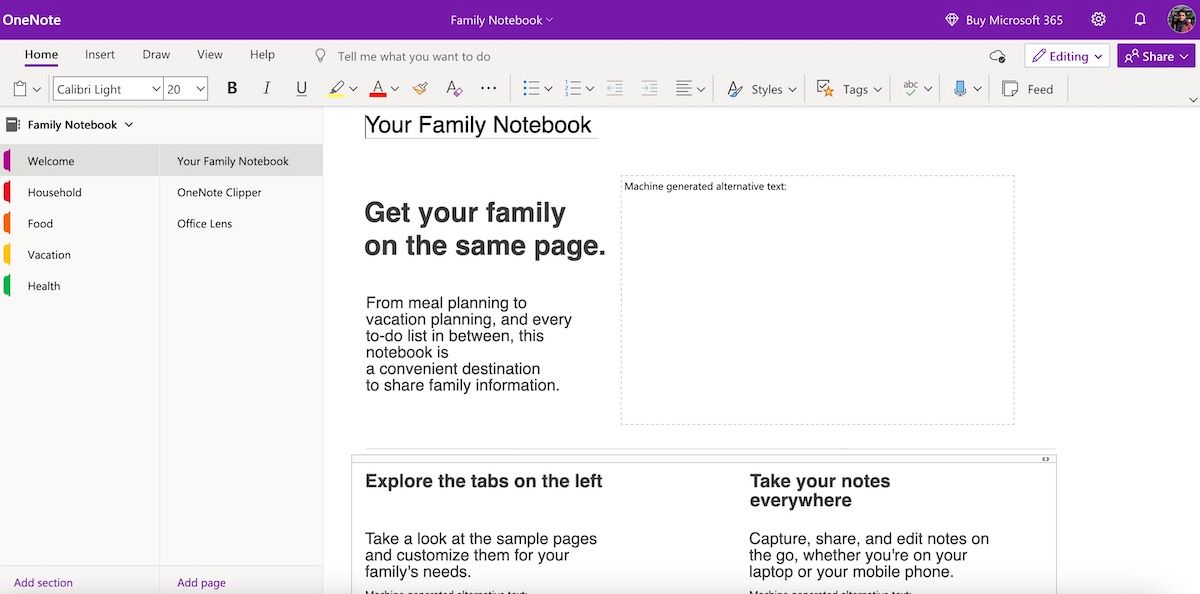Expand the font size dropdown
Image resolution: width=1200 pixels, height=594 pixels.
[200, 89]
